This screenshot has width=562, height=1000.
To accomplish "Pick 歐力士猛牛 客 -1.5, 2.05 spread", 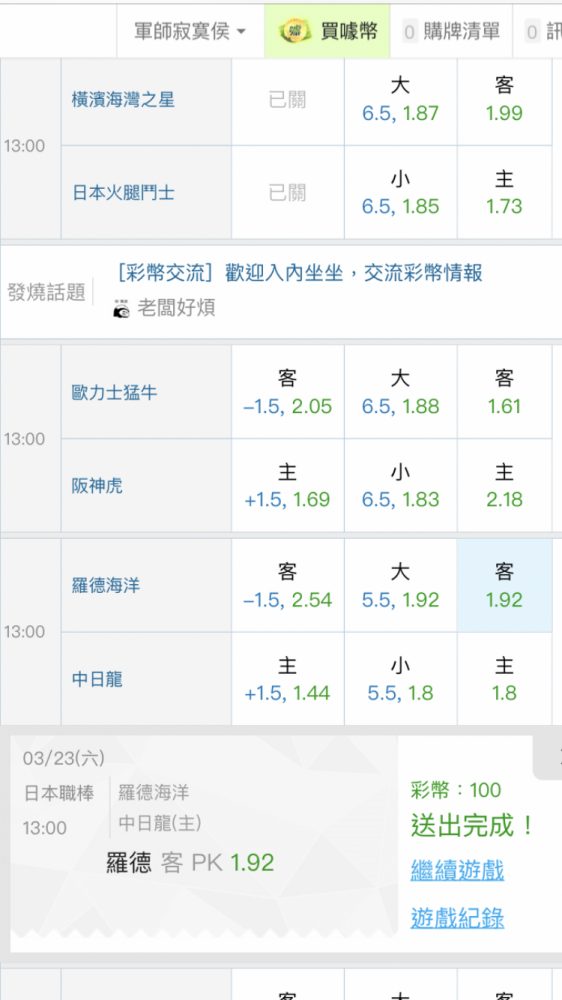I will 288,392.
